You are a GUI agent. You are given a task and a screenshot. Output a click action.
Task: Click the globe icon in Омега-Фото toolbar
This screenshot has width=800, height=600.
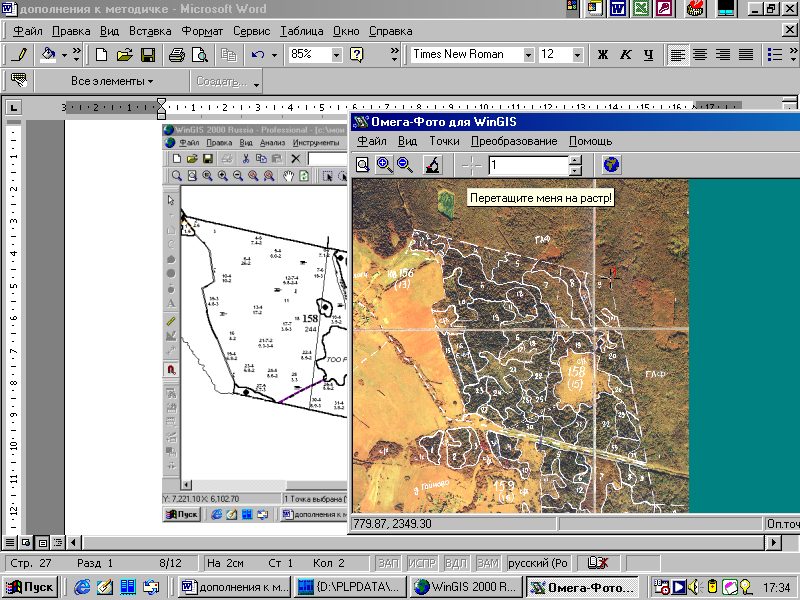tap(611, 165)
